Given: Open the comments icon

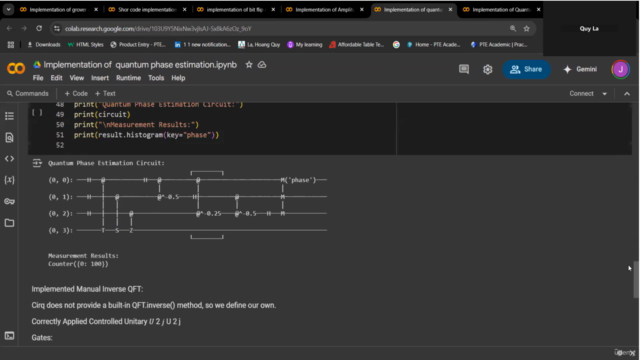Looking at the screenshot, I should tap(464, 69).
